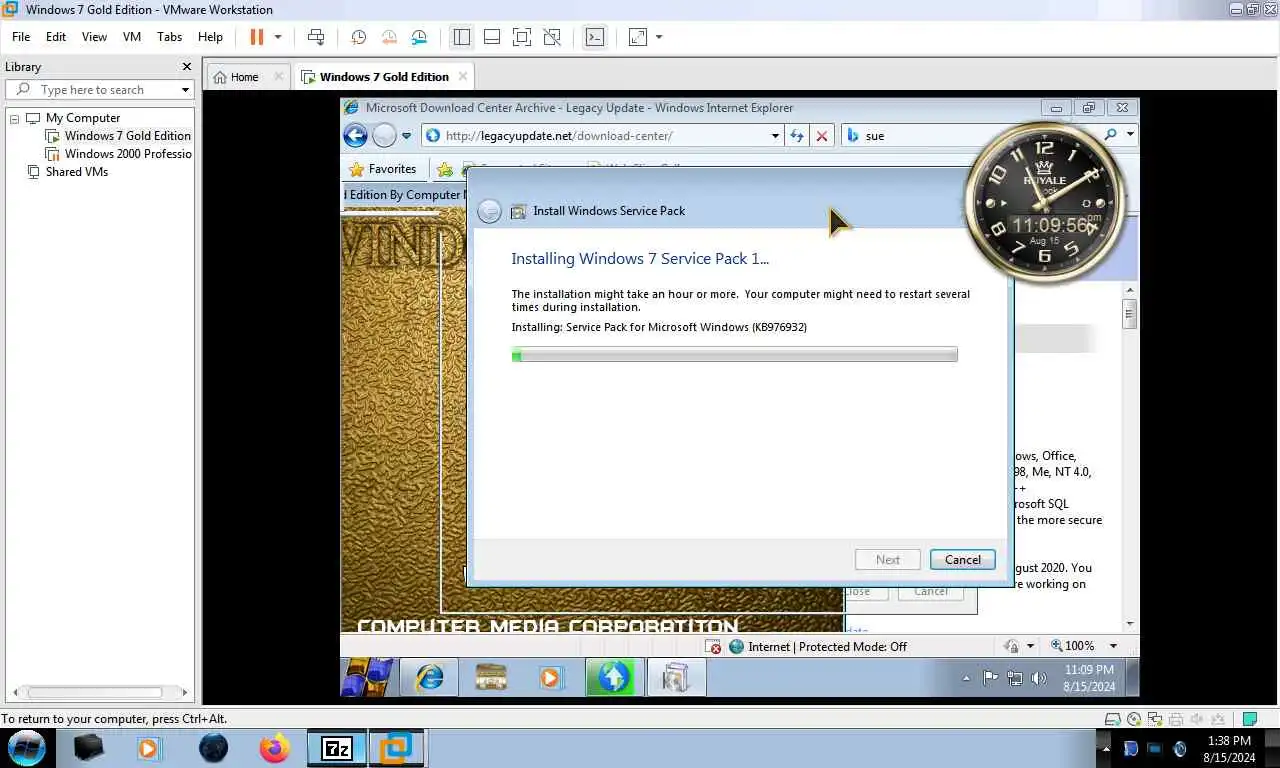Switch to Unity mode
This screenshot has height=768, width=1280.
[x=552, y=37]
